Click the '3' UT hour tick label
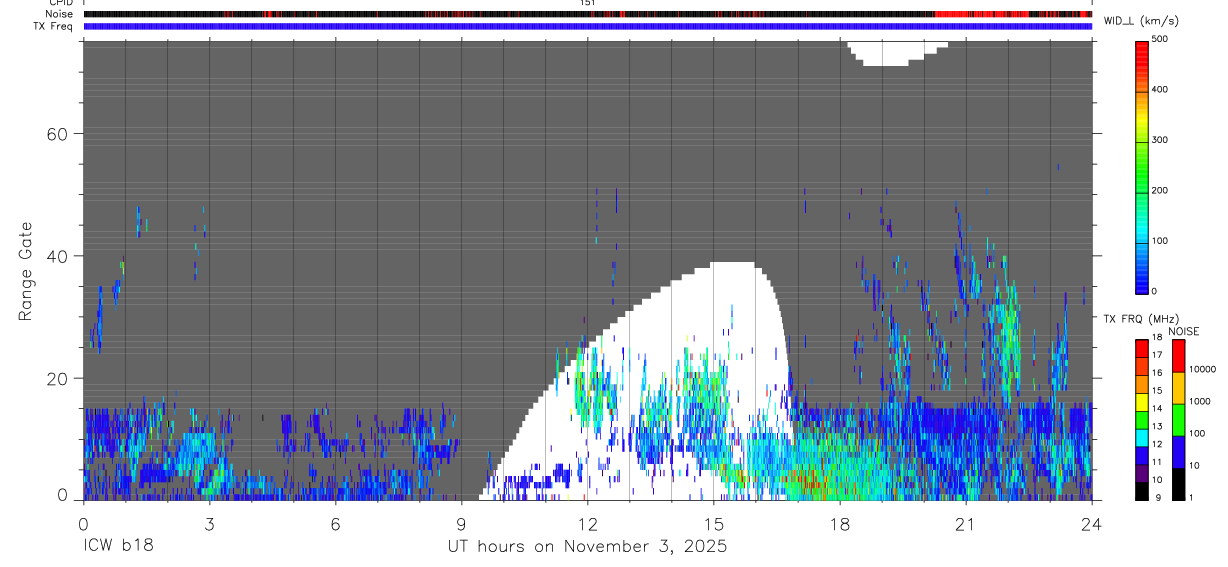The image size is (1228, 567). coord(209,523)
